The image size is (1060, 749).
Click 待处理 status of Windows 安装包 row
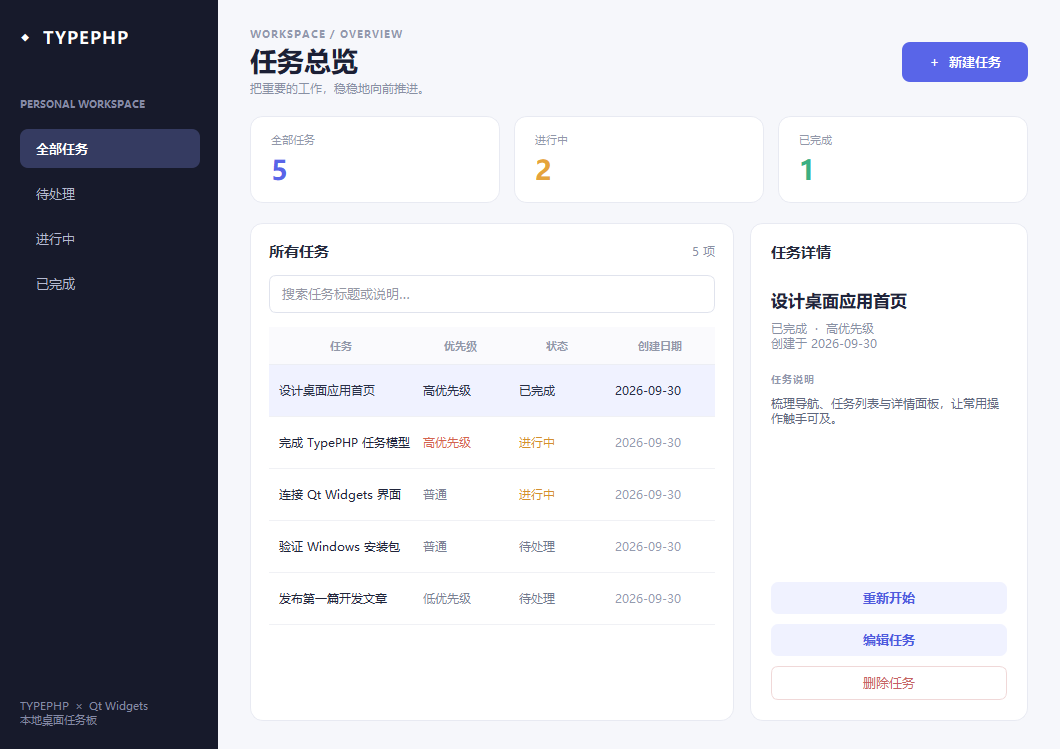(537, 547)
